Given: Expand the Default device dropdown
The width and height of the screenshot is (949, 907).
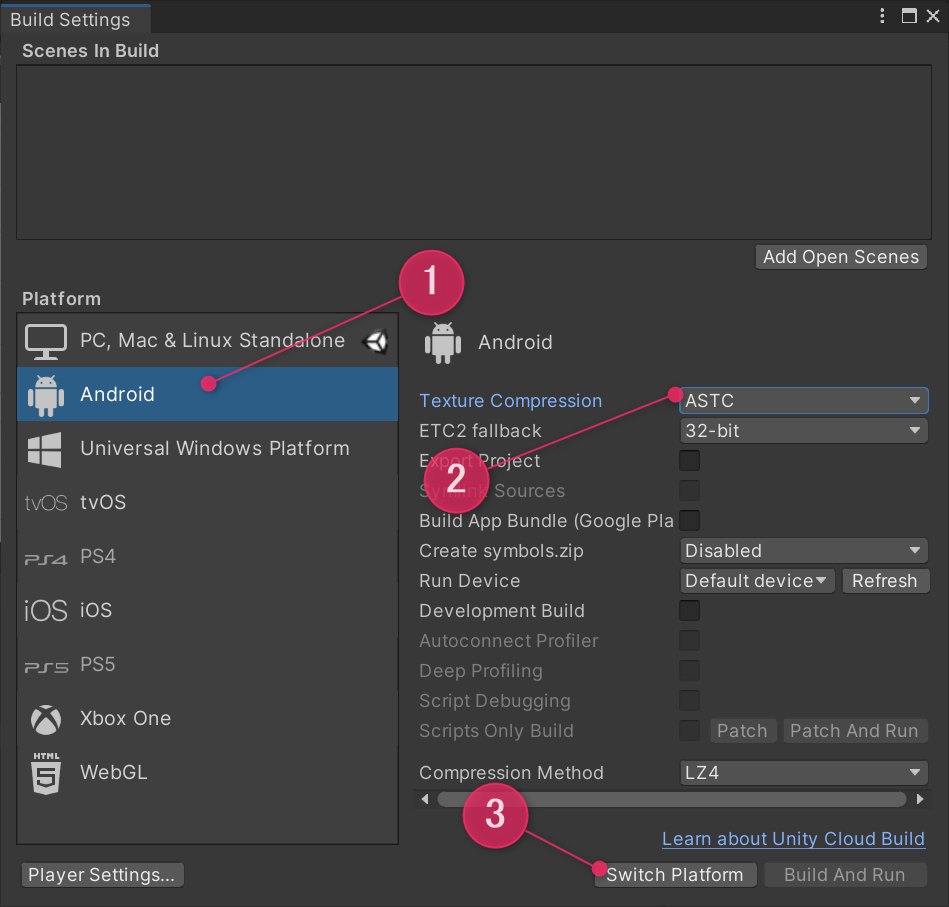Looking at the screenshot, I should point(757,580).
